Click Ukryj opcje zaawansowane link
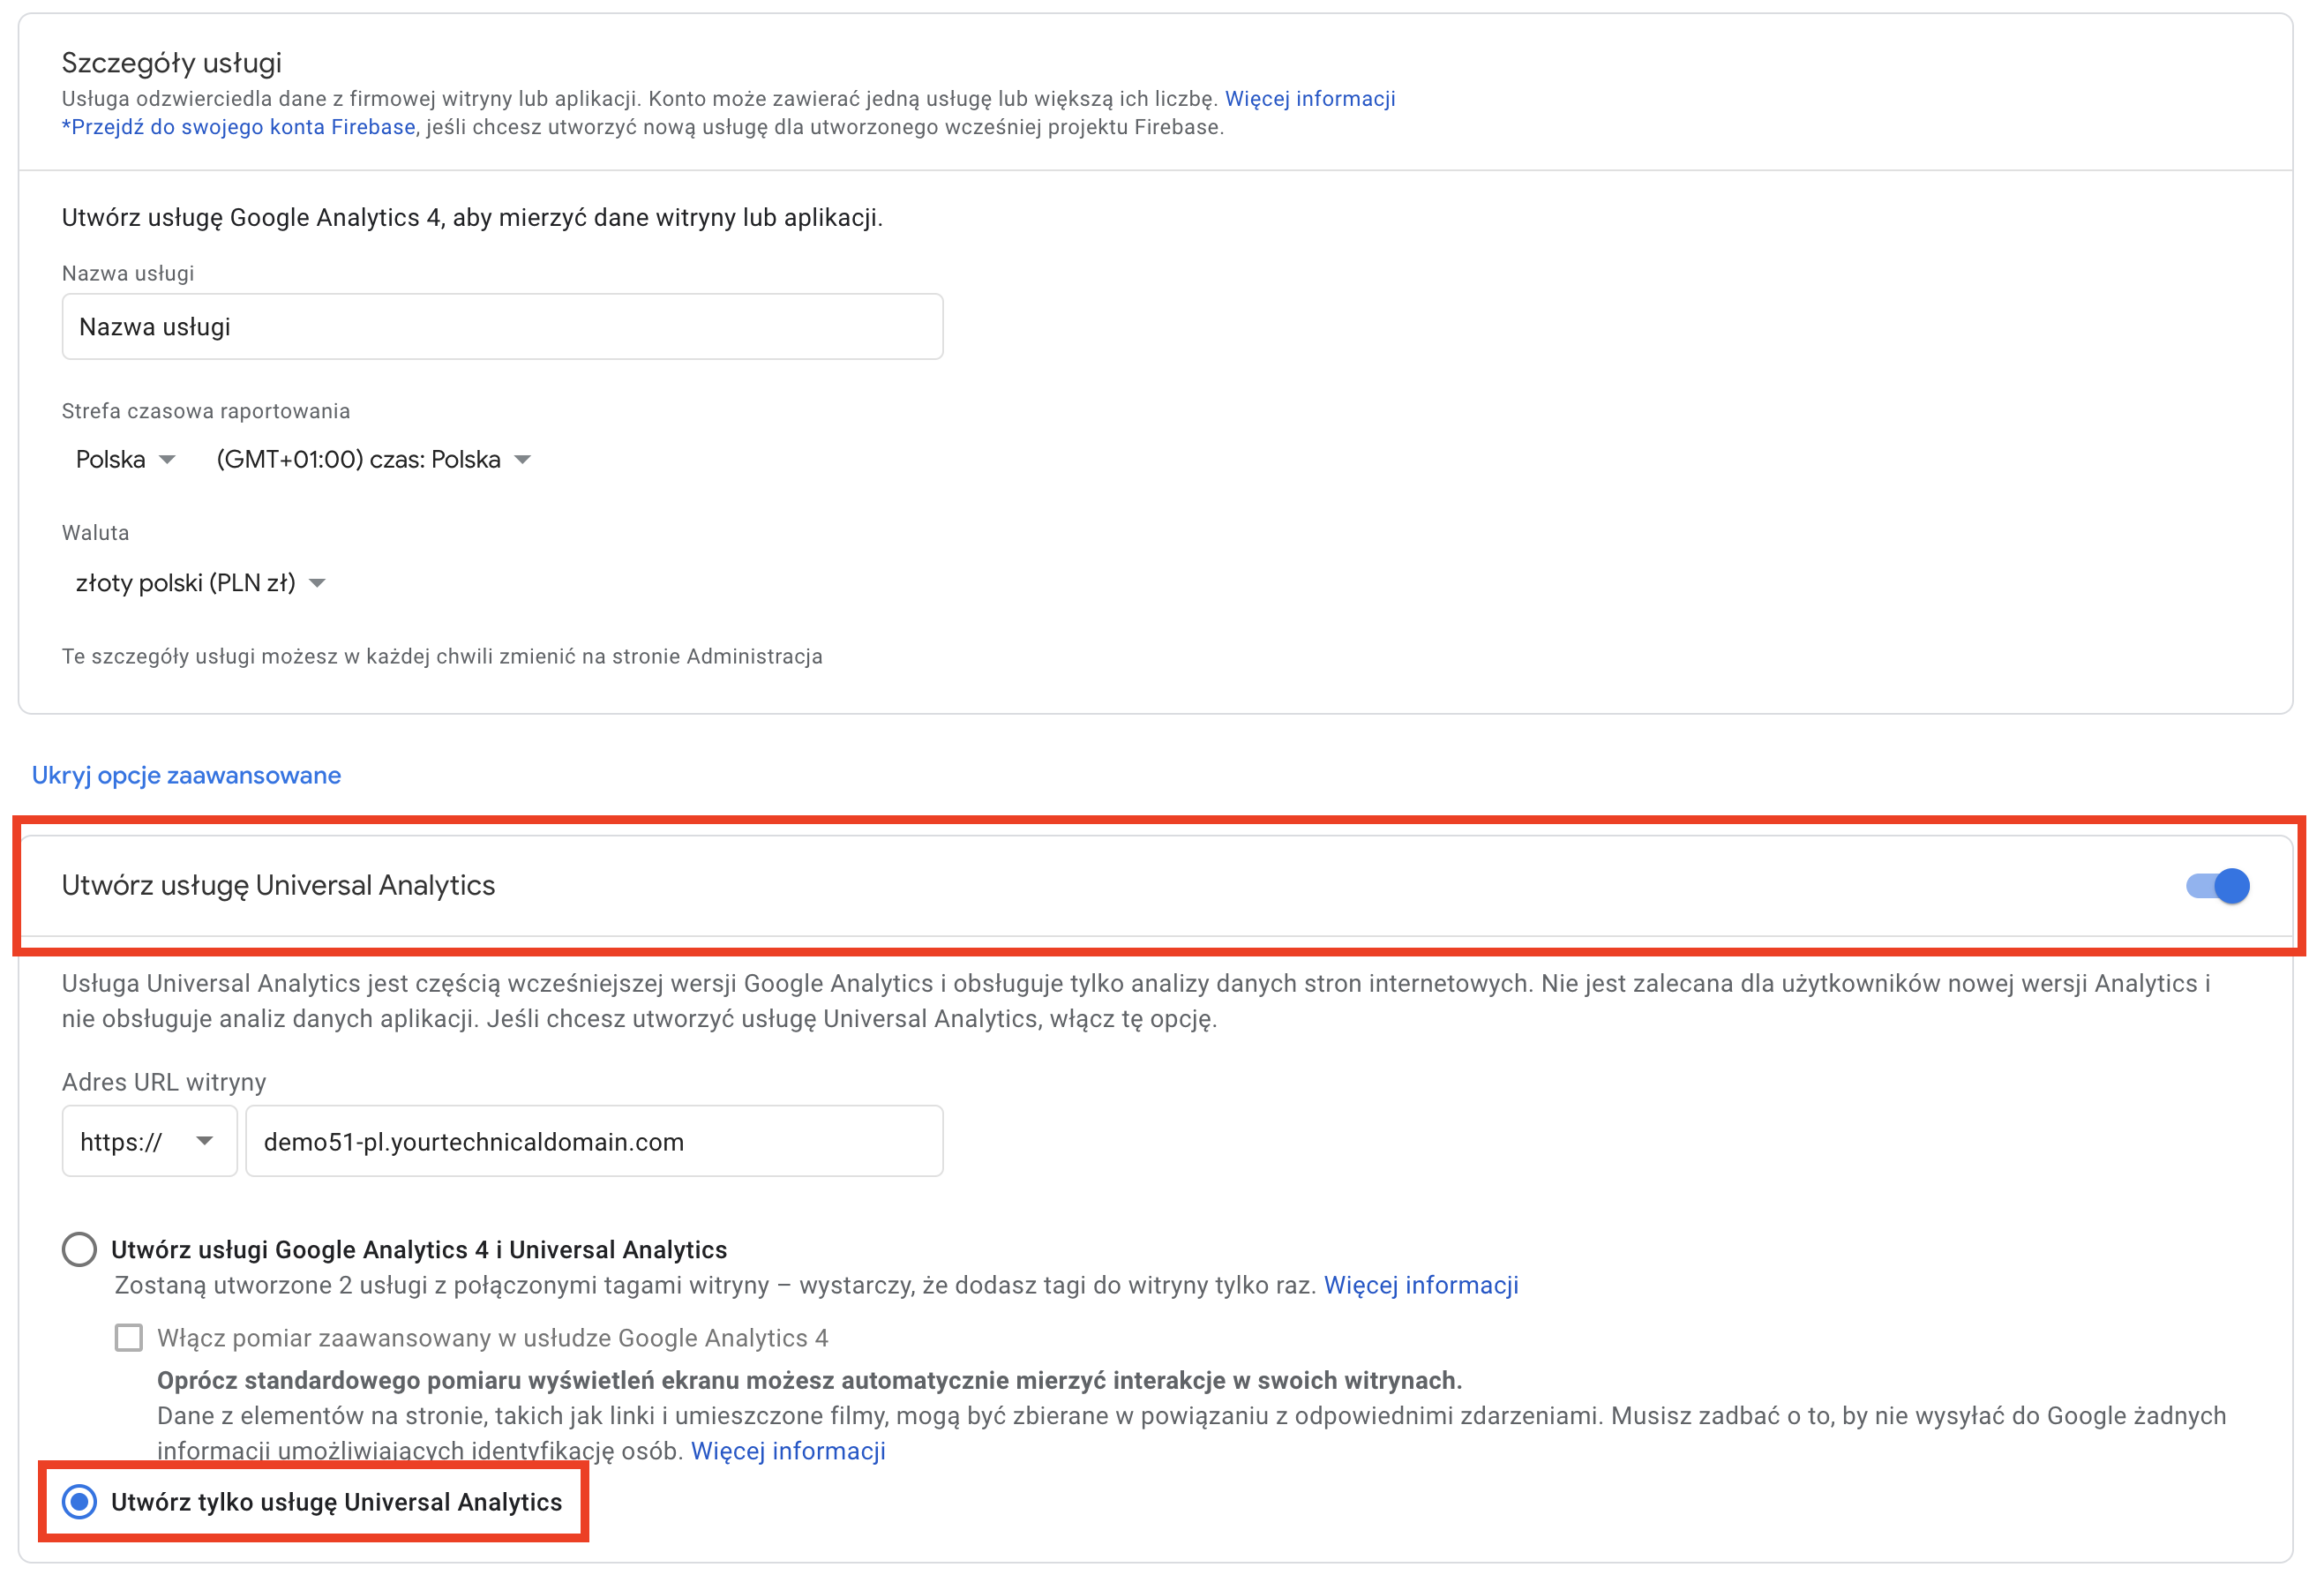 point(186,775)
